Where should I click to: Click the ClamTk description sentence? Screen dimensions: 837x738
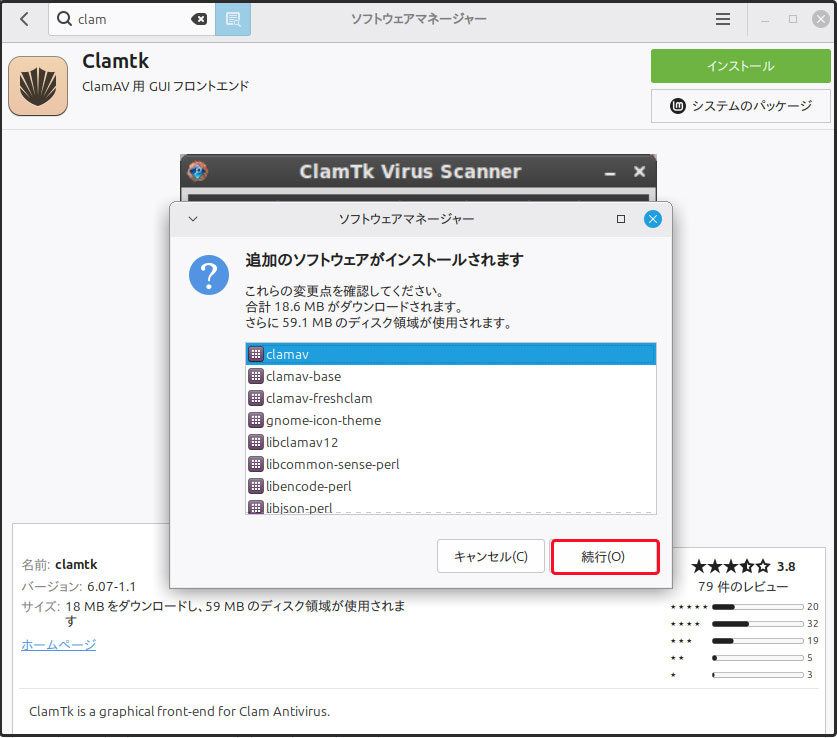[179, 711]
